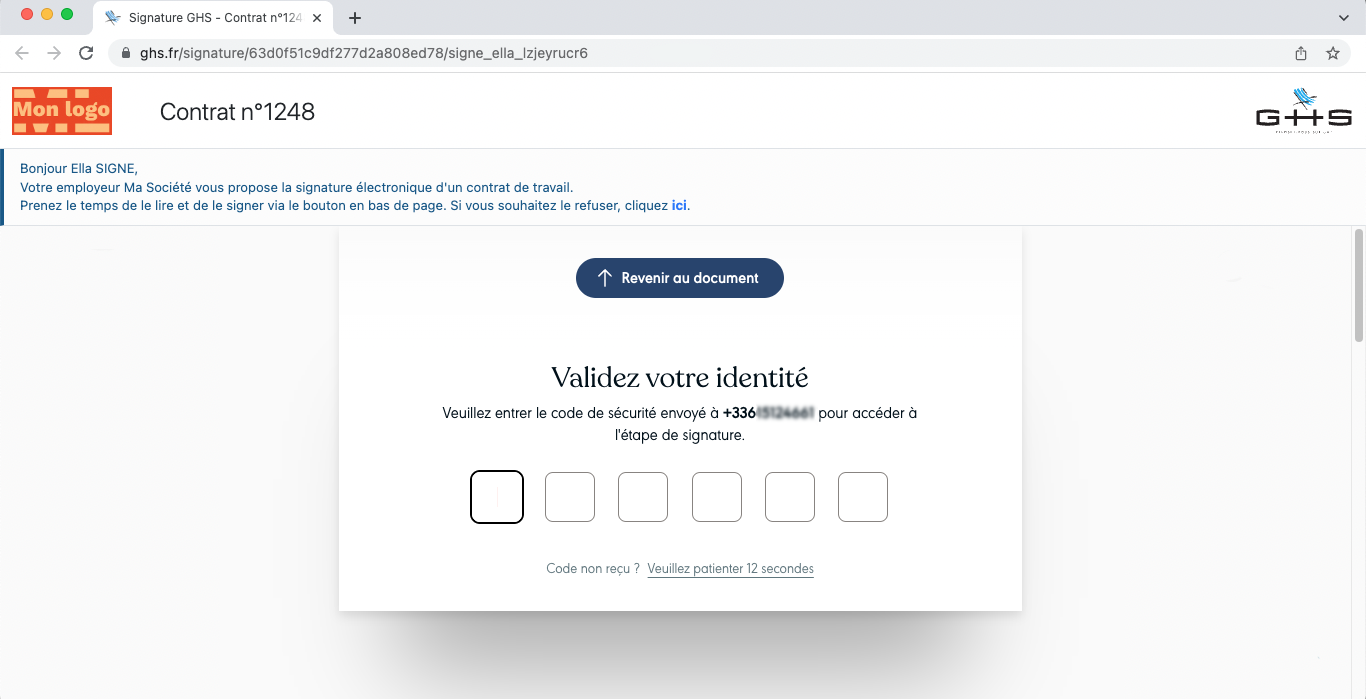Click the GHS logo at top right

(x=1303, y=111)
